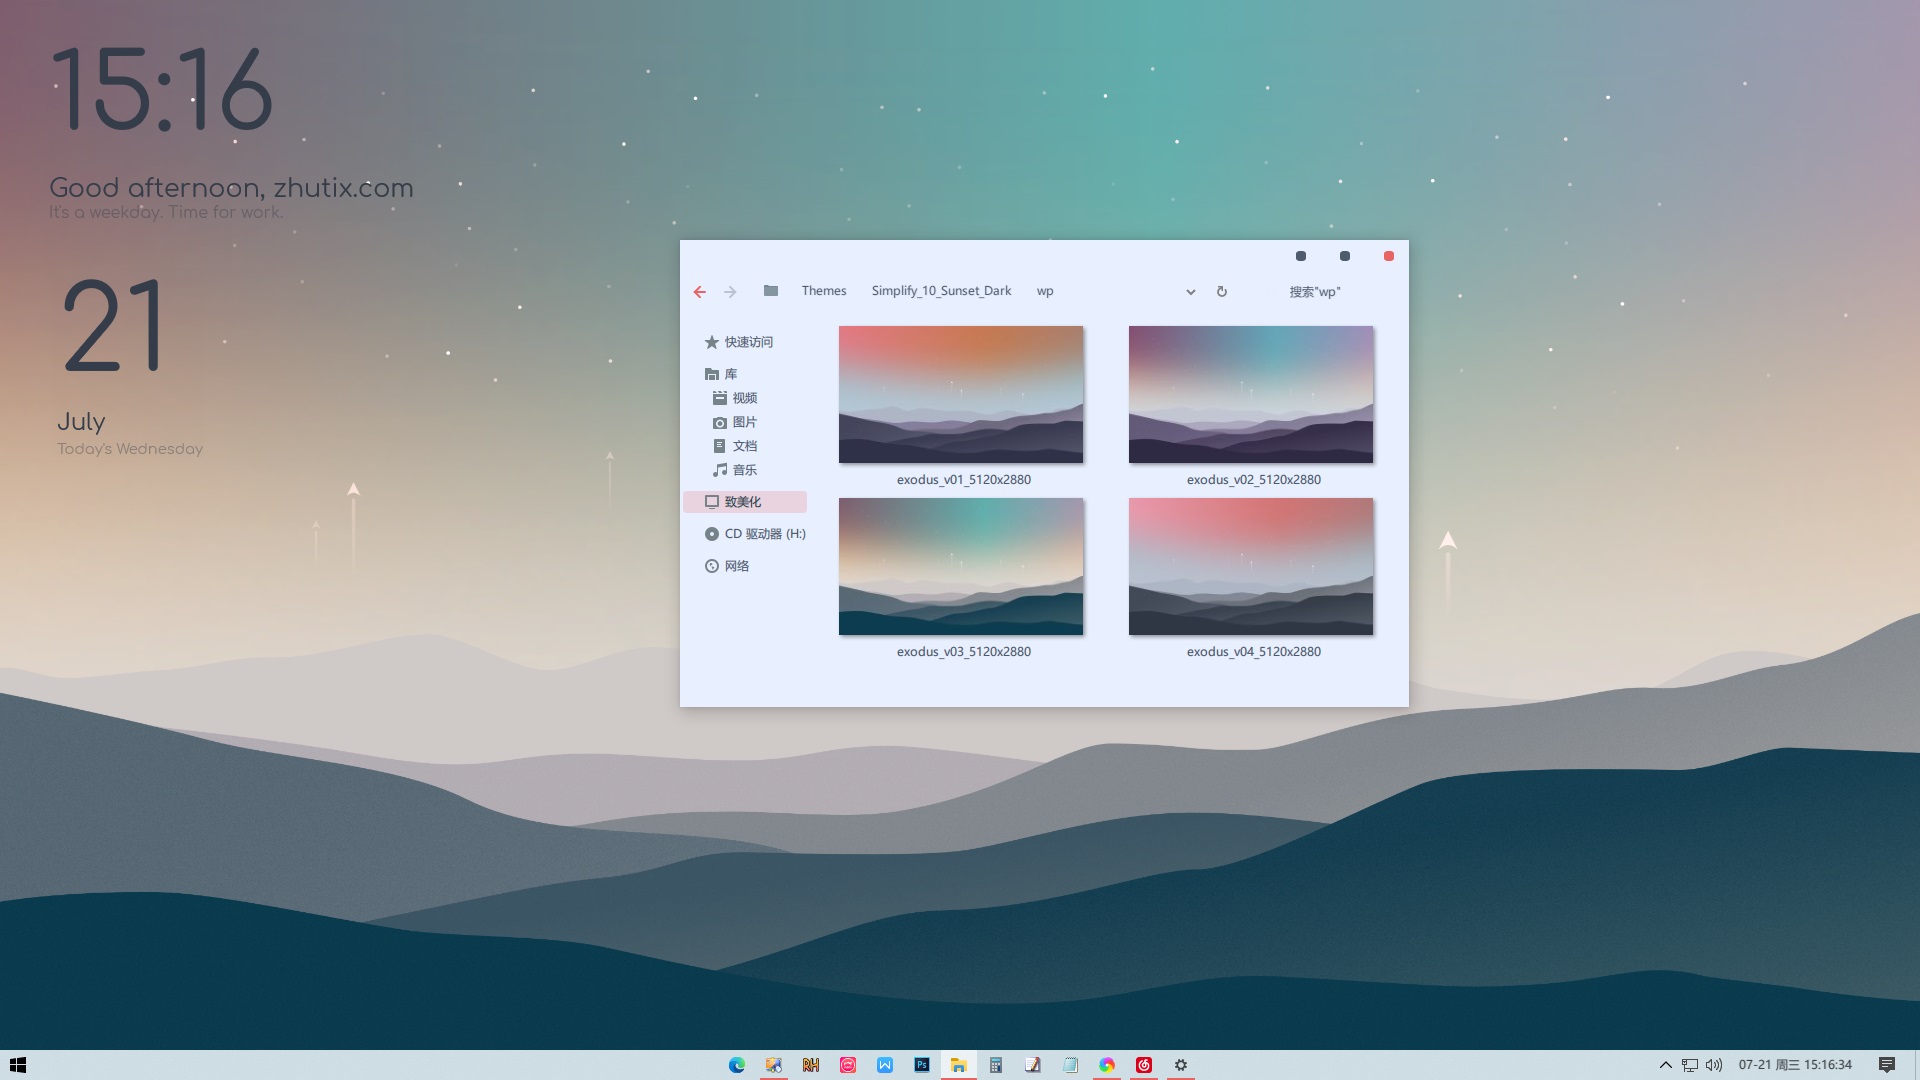The image size is (1920, 1080).
Task: Click the wp breadcrumb segment
Action: pyautogui.click(x=1044, y=291)
